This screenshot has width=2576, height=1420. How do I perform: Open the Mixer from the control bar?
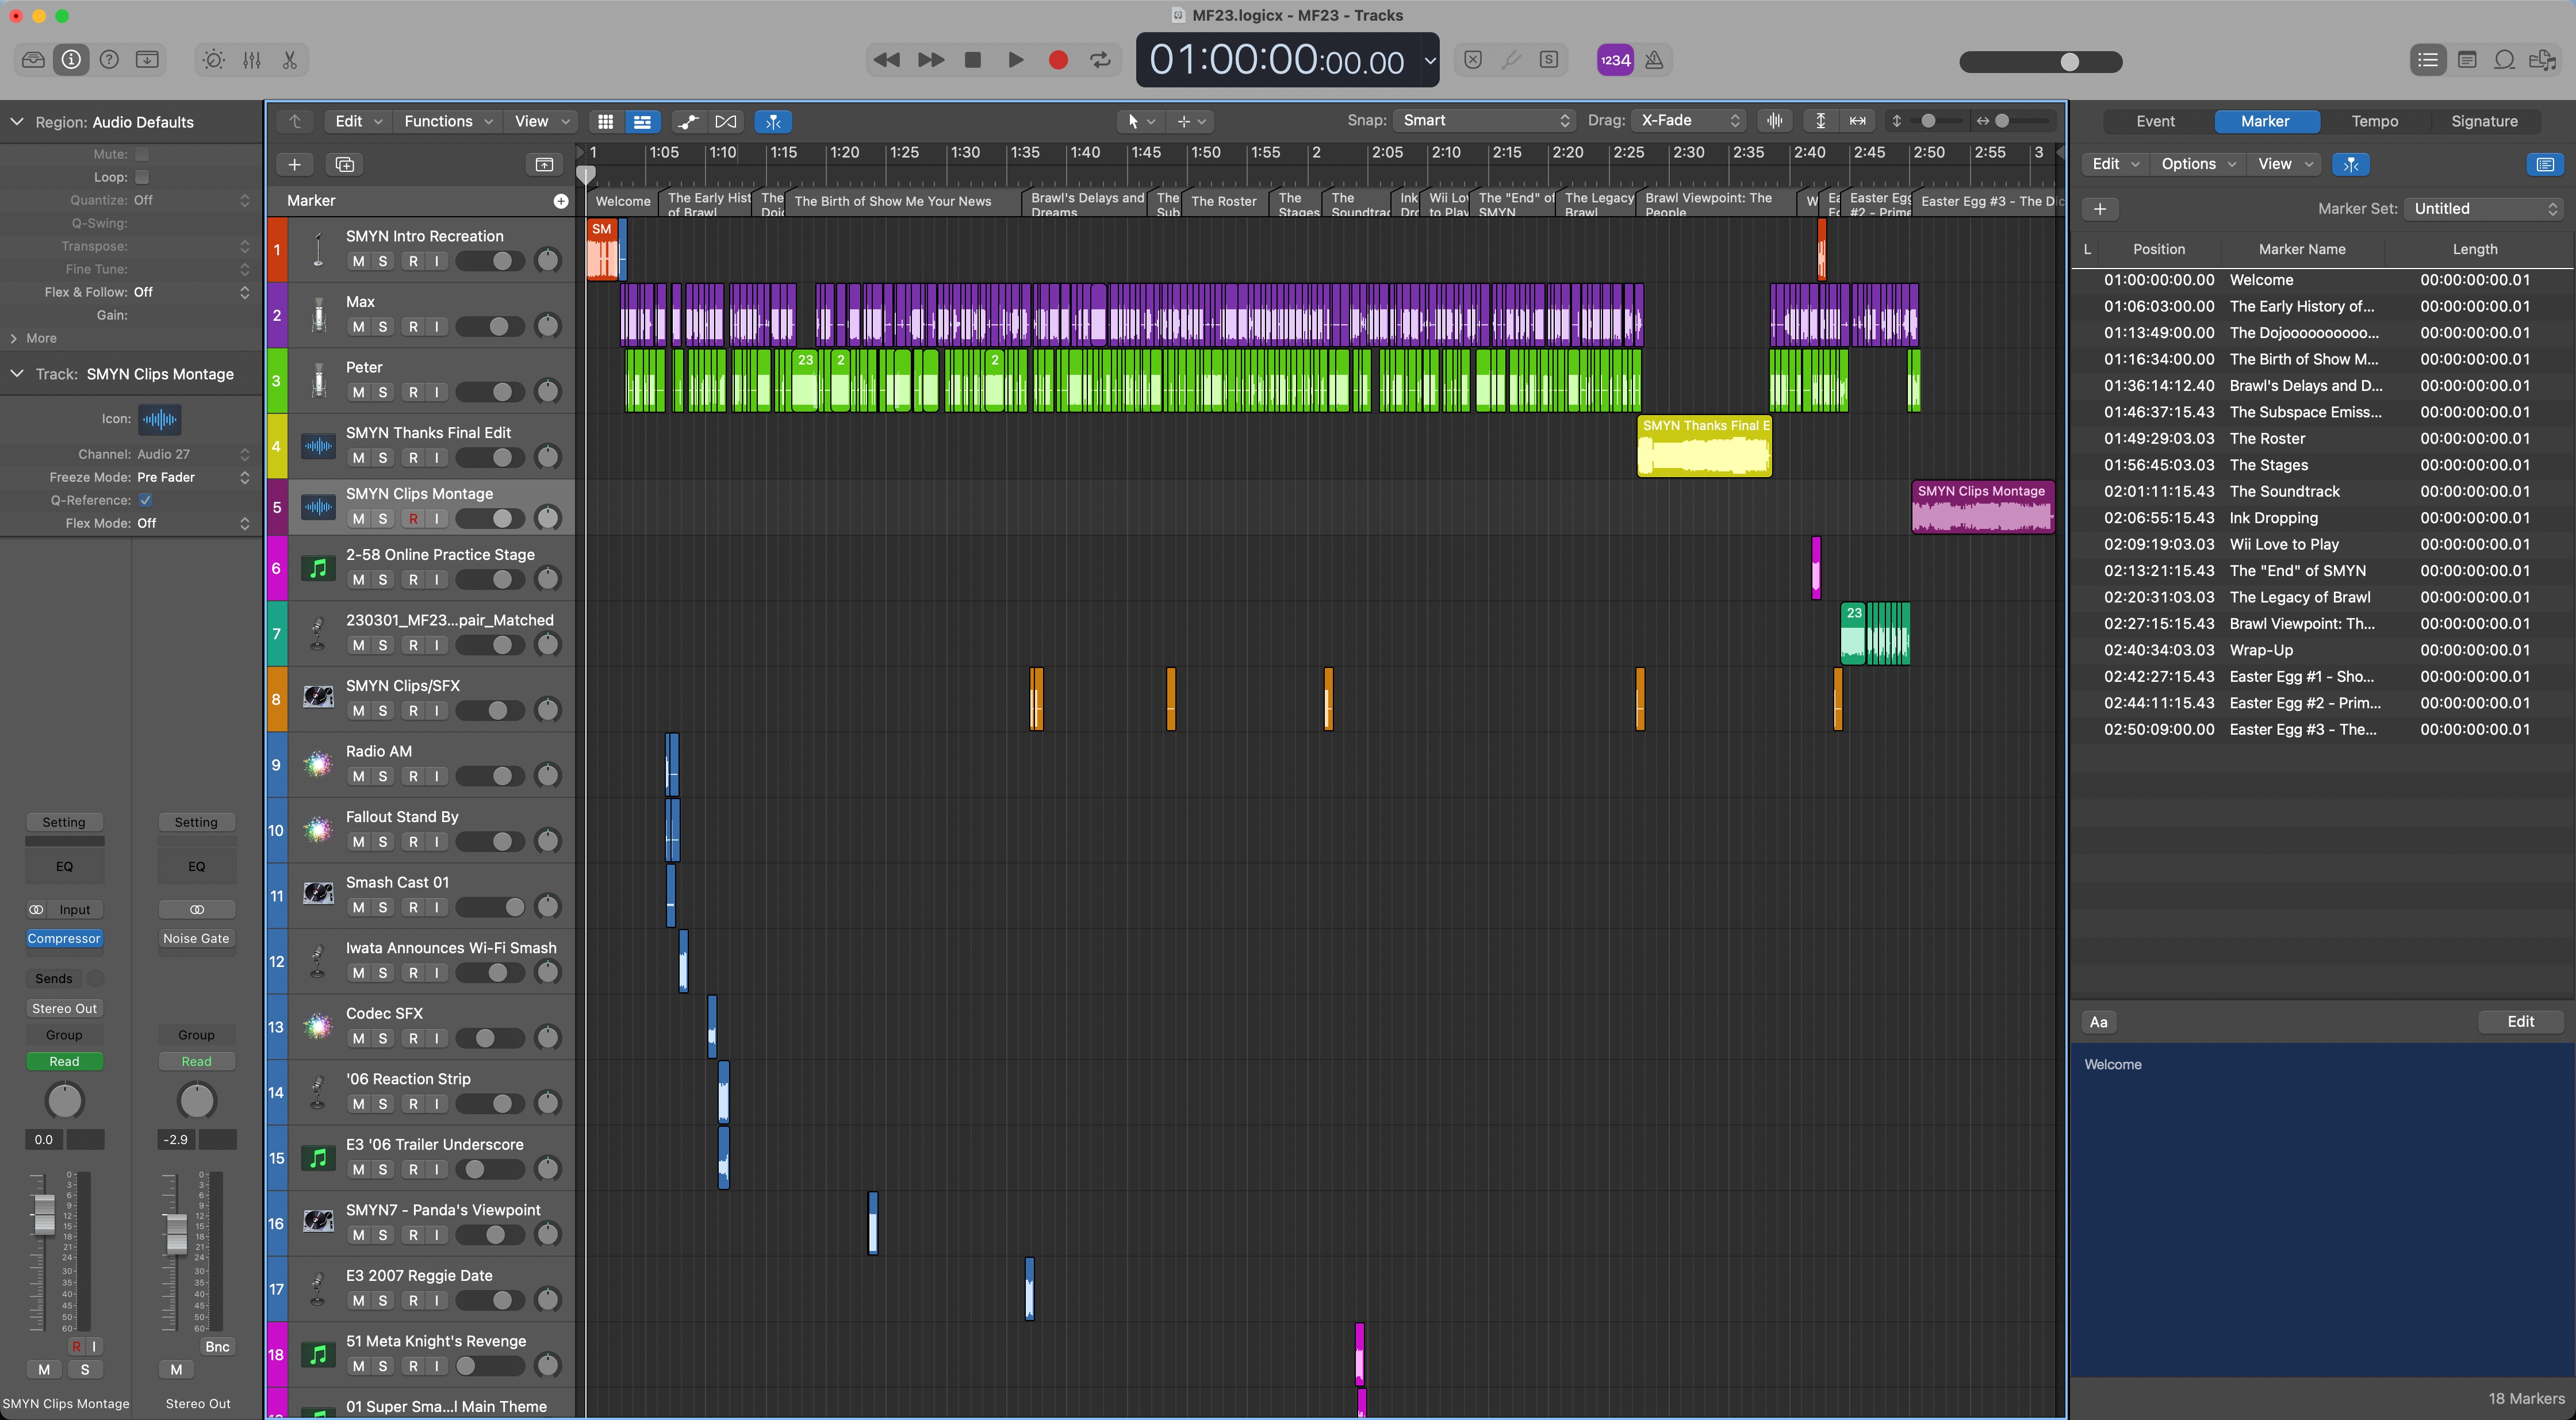coord(252,60)
